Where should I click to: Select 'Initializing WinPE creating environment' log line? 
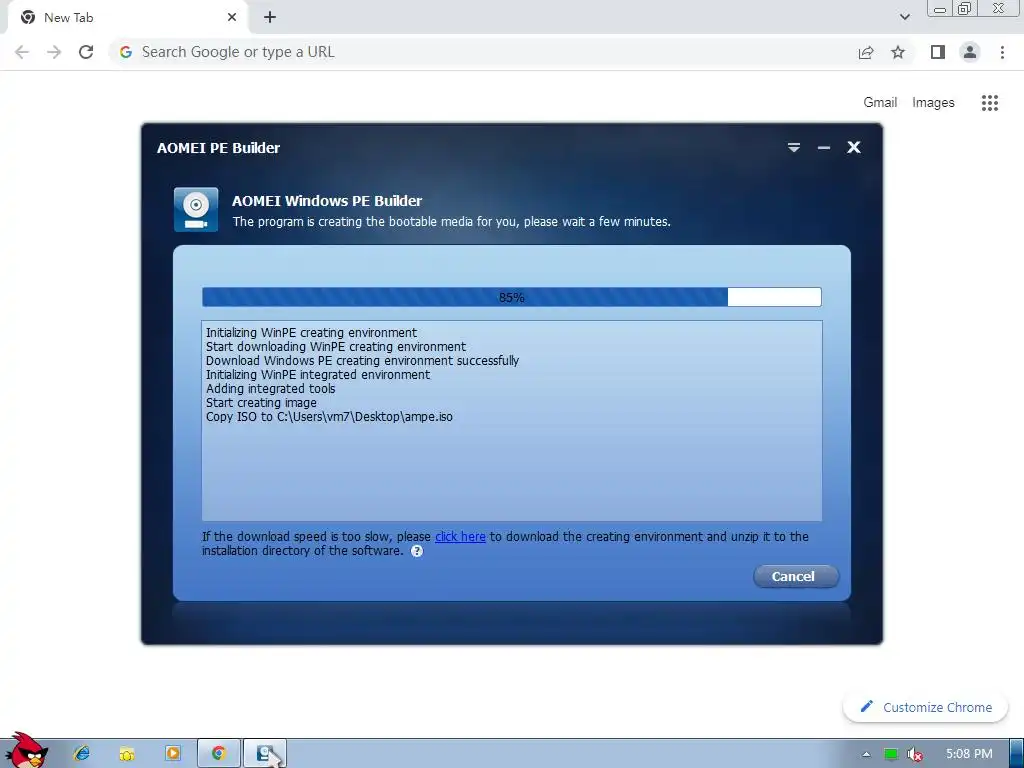coord(312,332)
